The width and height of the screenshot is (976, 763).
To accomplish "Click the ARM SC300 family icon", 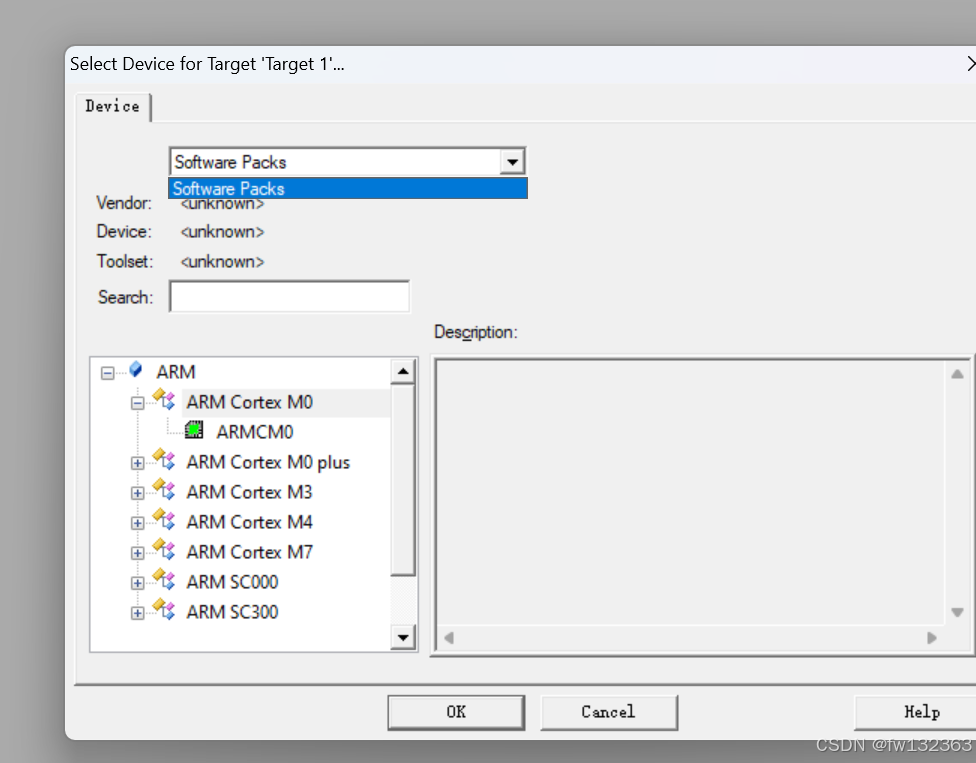I will (x=164, y=609).
